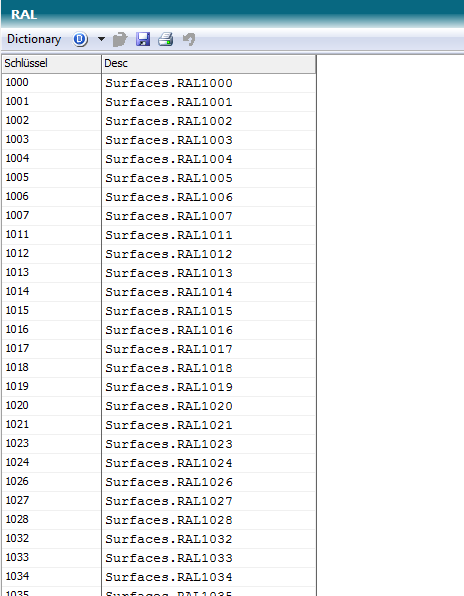This screenshot has height=596, width=464.
Task: Edit the Surfaces.RAL1034 description cell
Action: pos(209,577)
